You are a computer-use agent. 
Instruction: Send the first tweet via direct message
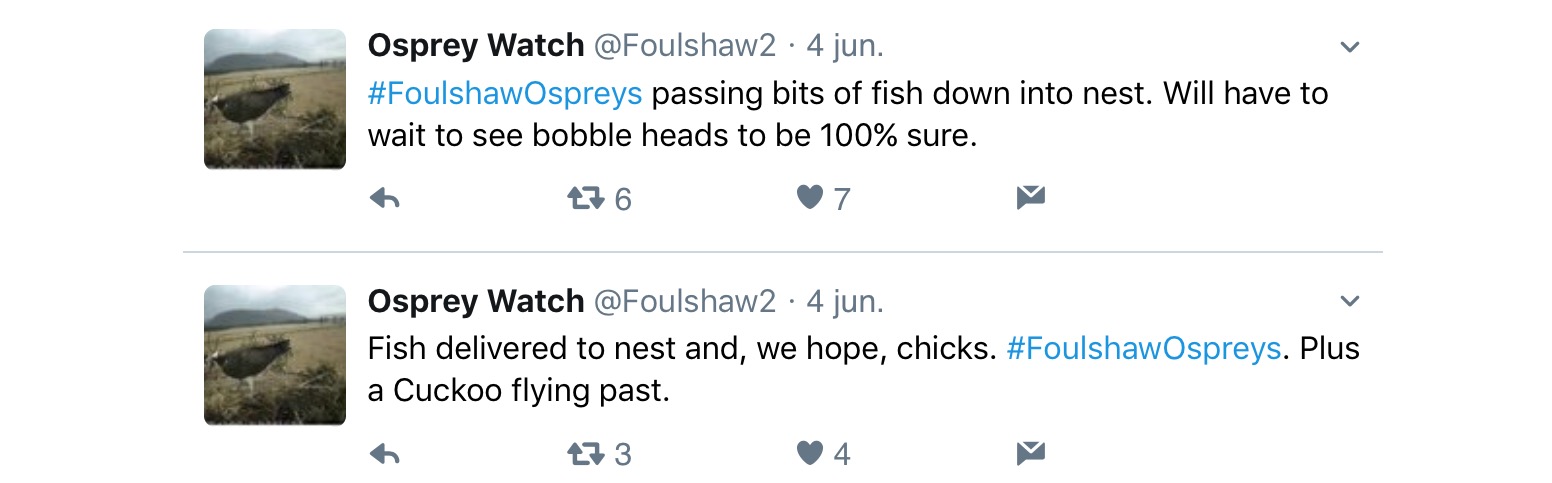click(x=1030, y=198)
